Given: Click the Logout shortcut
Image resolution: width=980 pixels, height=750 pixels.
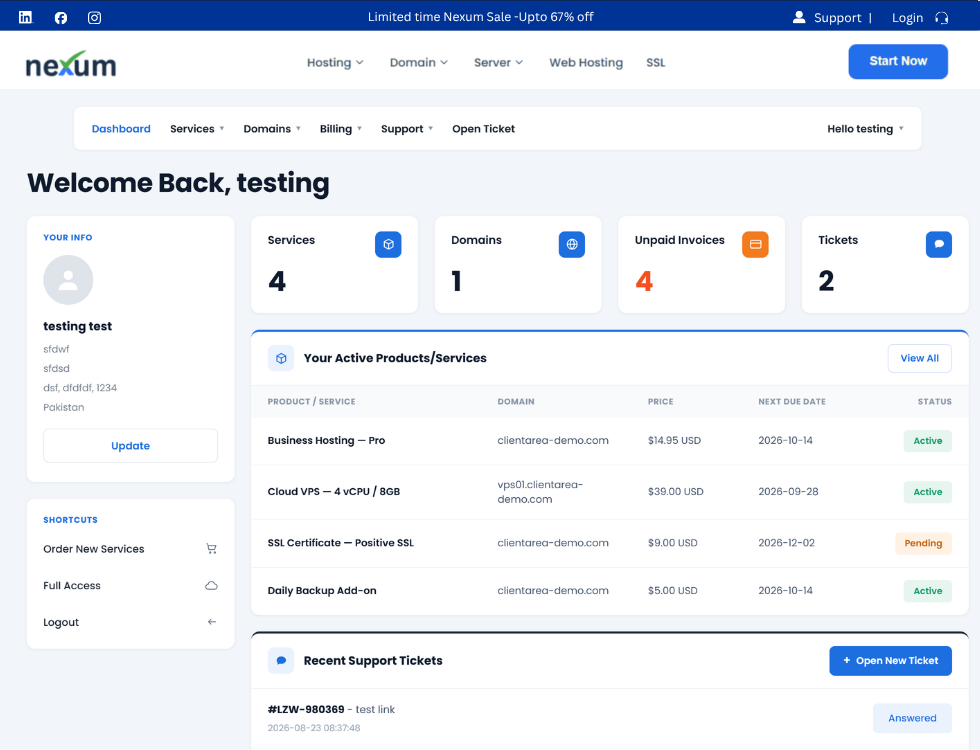Looking at the screenshot, I should [x=131, y=622].
